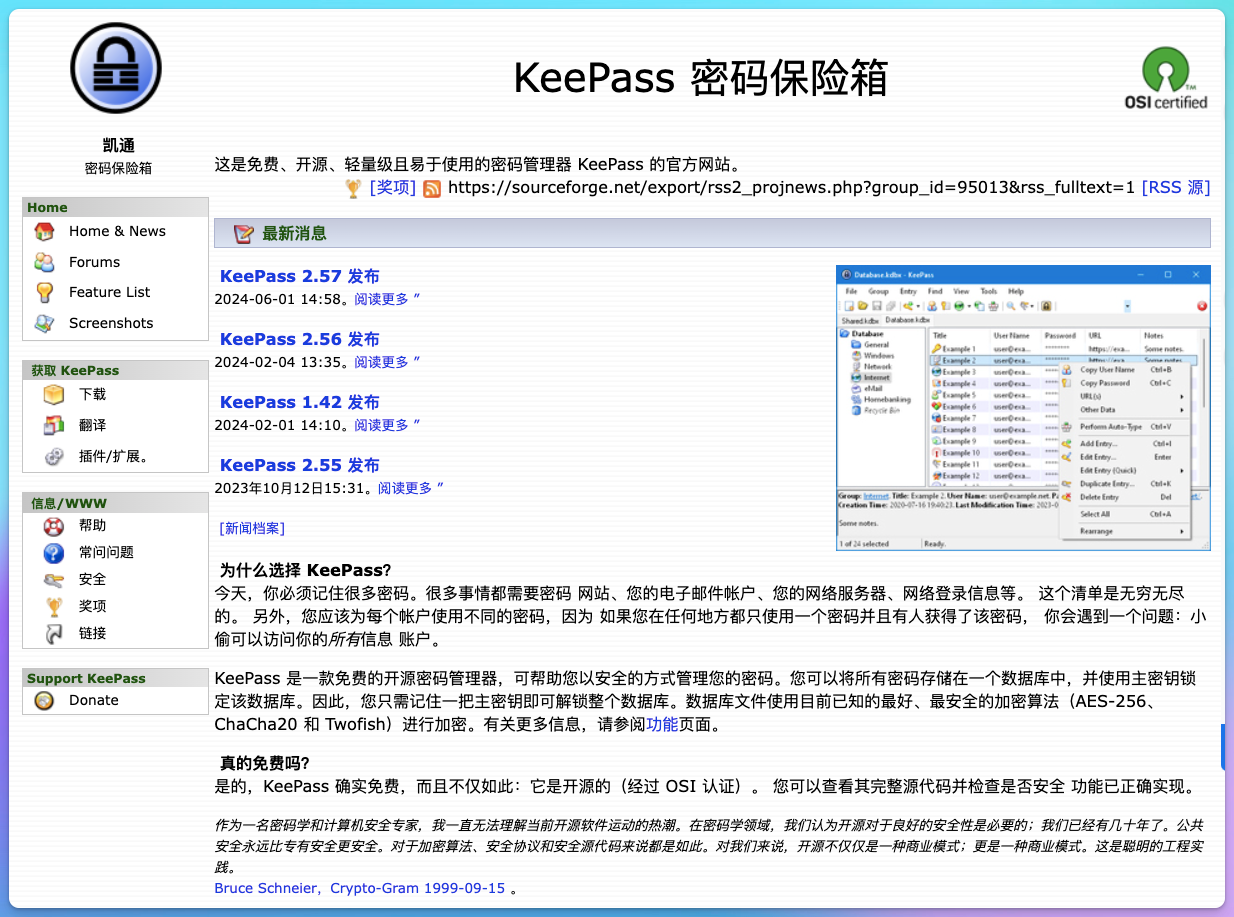Click the key icon beside 安全
This screenshot has height=917, width=1234.
point(54,580)
